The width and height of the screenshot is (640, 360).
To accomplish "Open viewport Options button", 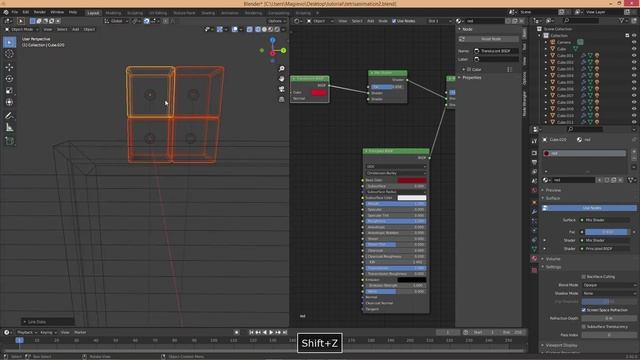I will pyautogui.click(x=277, y=21).
